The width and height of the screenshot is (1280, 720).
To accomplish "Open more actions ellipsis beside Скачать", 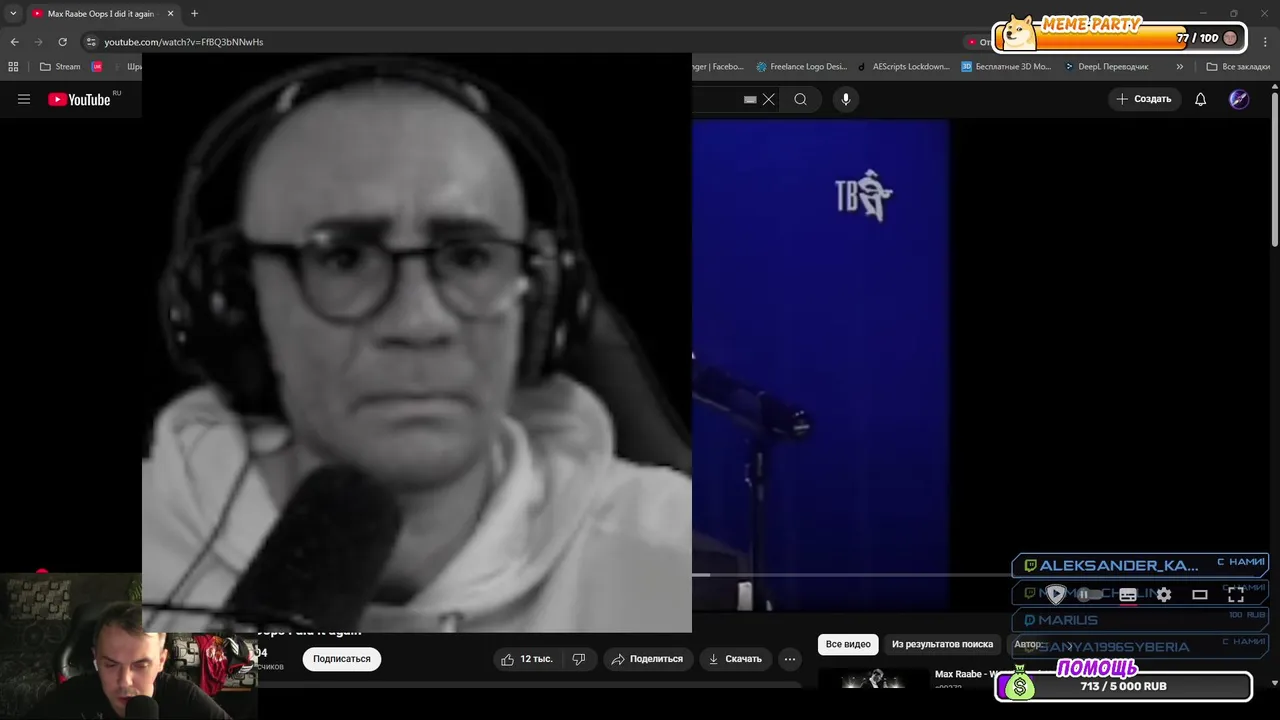I will point(790,659).
